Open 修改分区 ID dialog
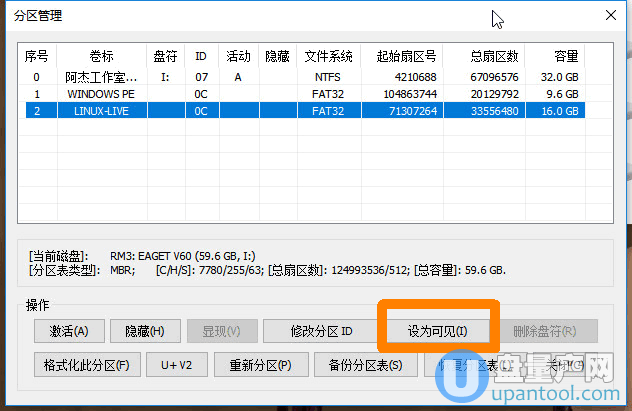This screenshot has width=632, height=411. click(321, 331)
